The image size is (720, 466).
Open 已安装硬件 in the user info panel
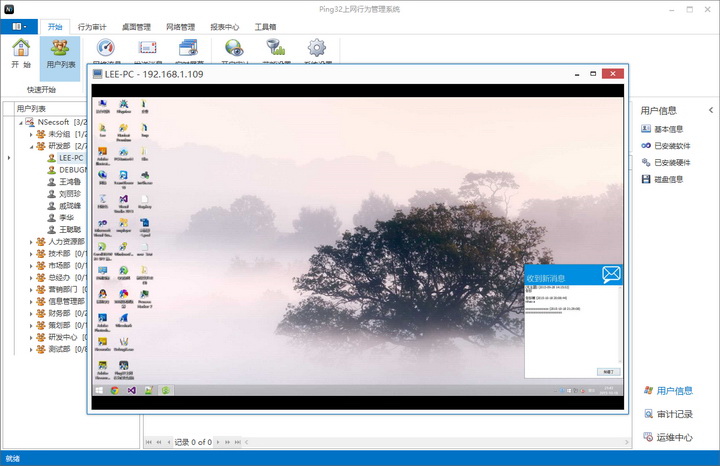pos(665,163)
